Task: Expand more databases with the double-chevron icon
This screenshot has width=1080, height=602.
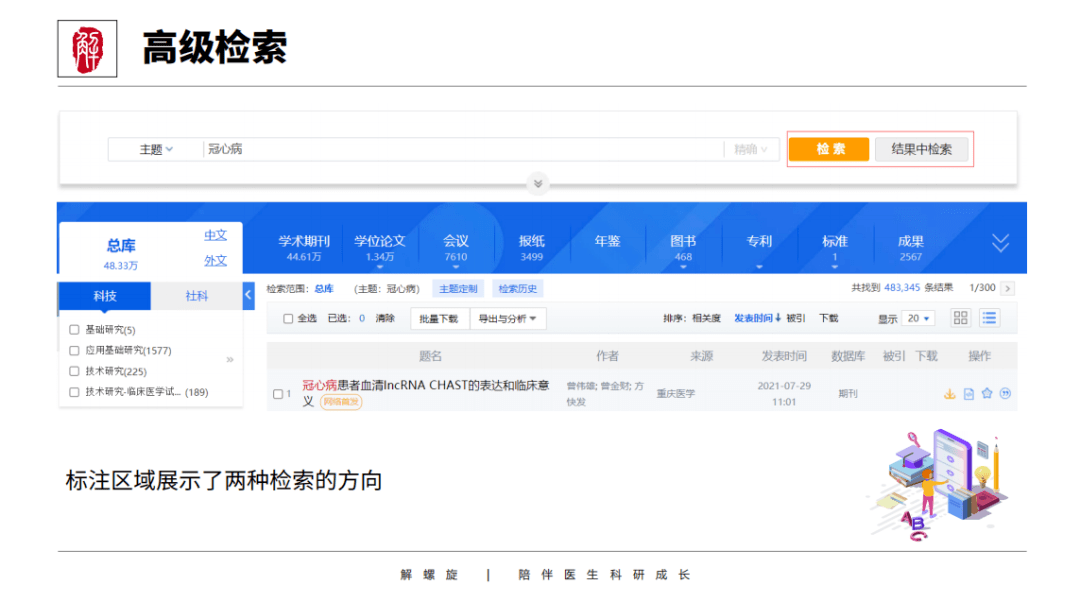Action: (x=1000, y=242)
